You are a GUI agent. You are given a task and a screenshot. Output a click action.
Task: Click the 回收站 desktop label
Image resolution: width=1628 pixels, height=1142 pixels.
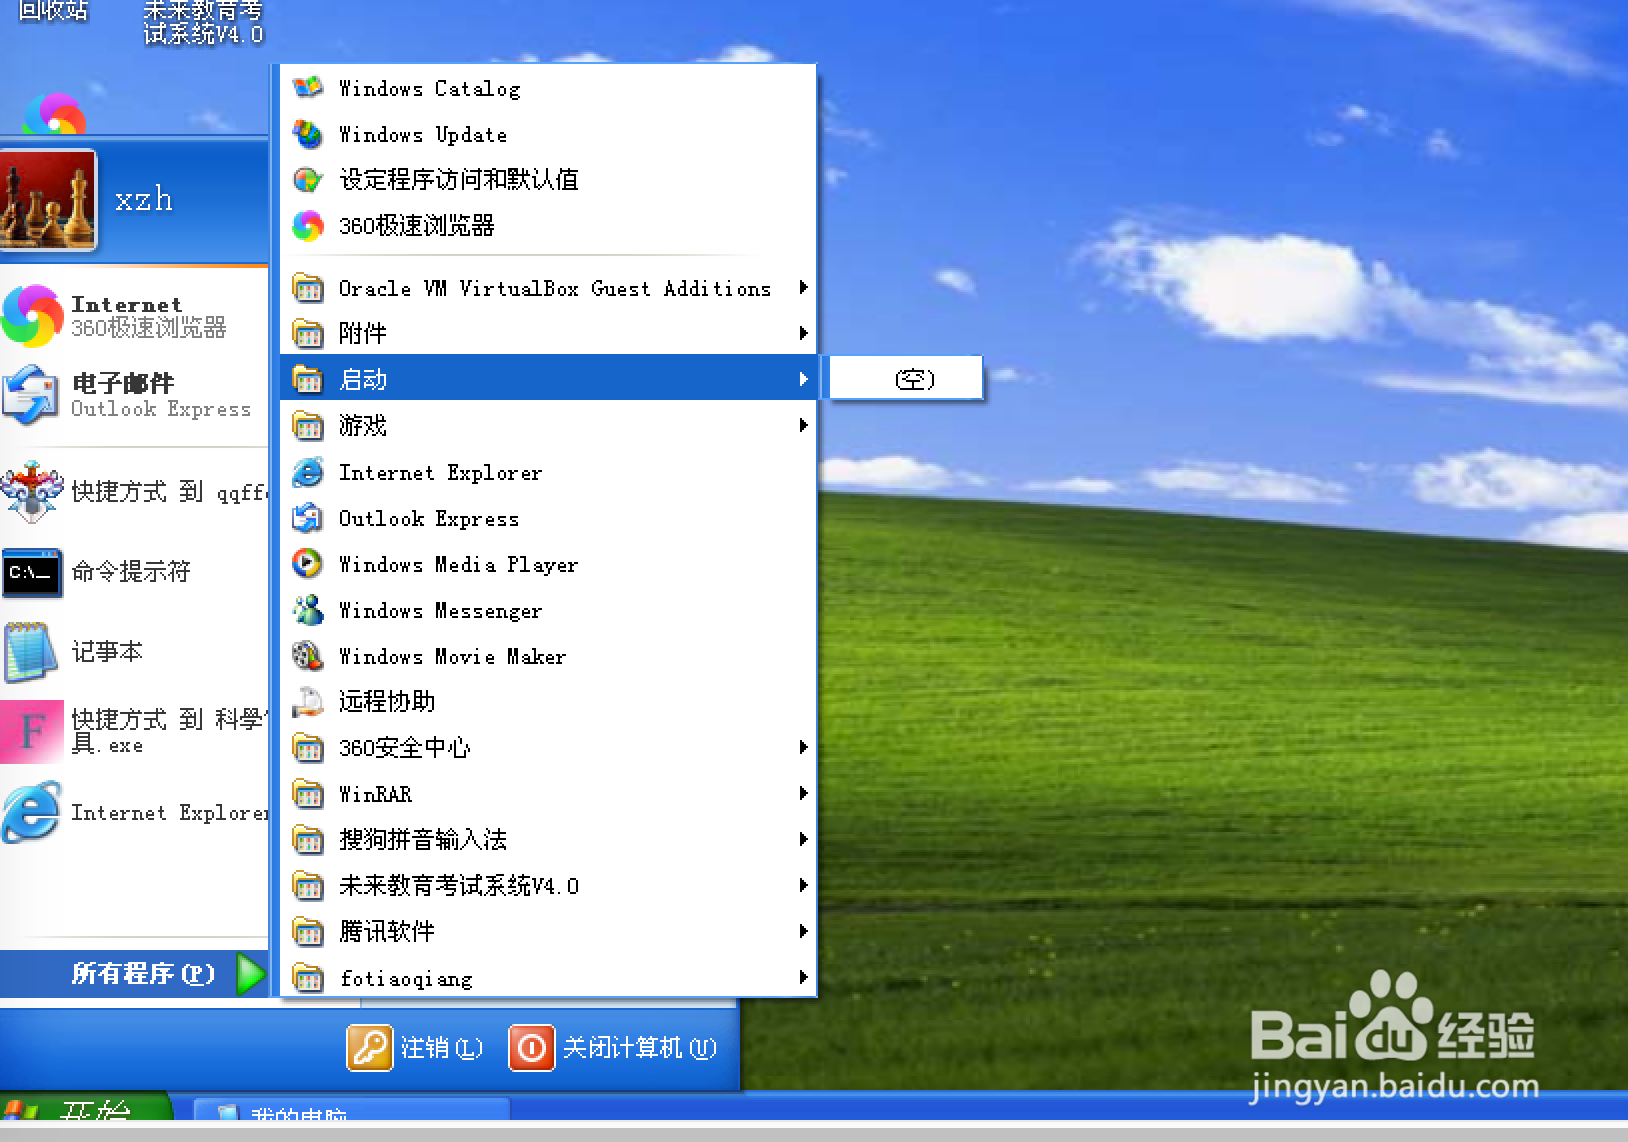53,11
